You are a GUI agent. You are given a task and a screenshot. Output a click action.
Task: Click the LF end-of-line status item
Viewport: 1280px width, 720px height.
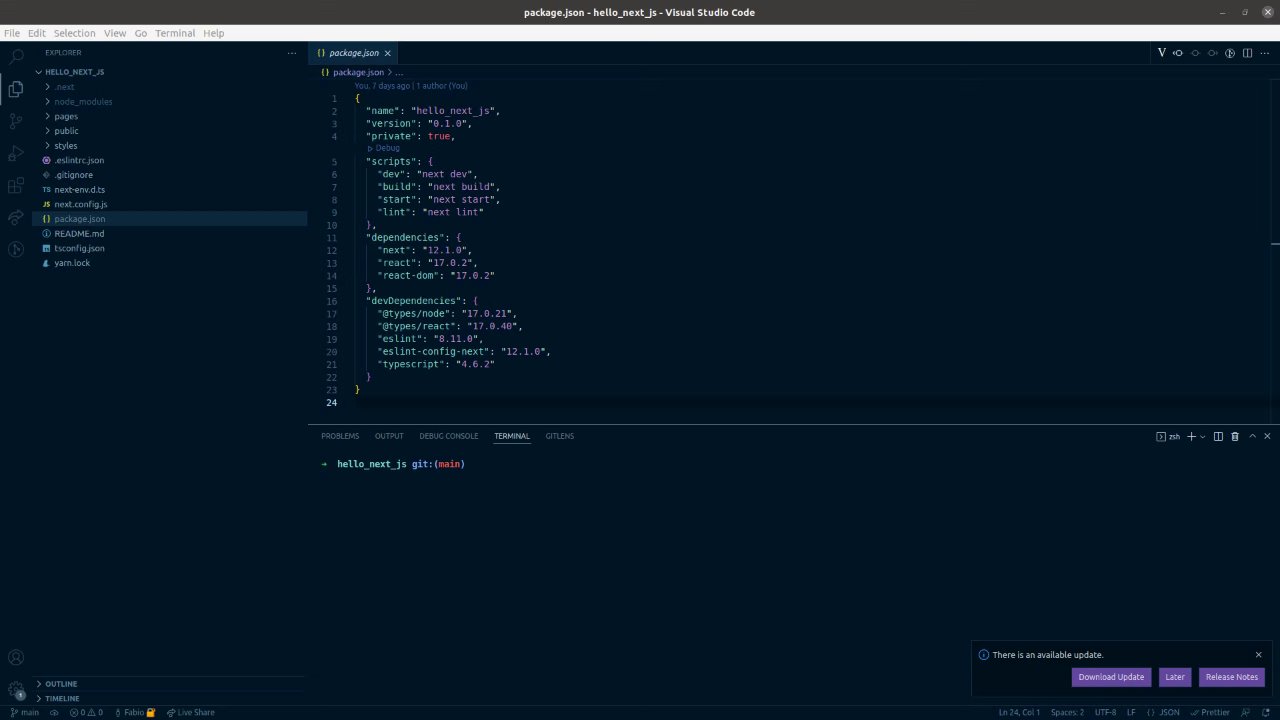(1131, 713)
